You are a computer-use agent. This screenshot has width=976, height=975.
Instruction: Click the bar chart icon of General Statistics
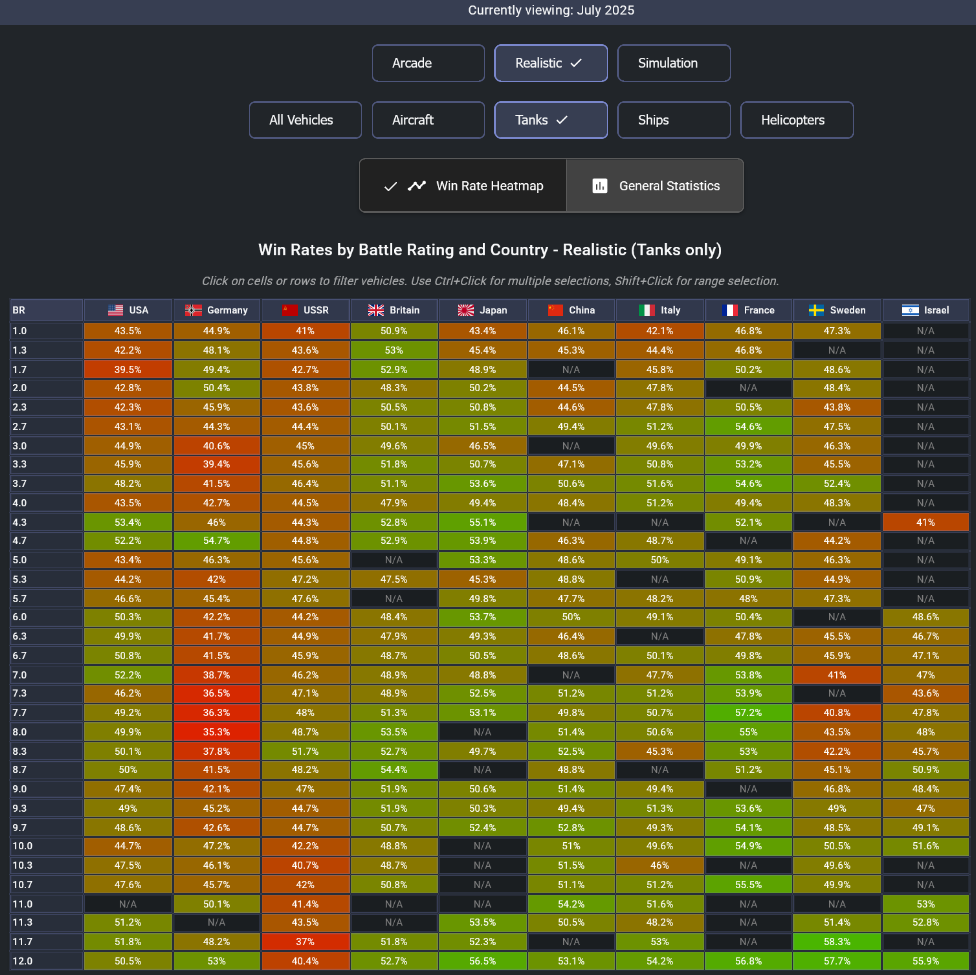click(x=599, y=186)
